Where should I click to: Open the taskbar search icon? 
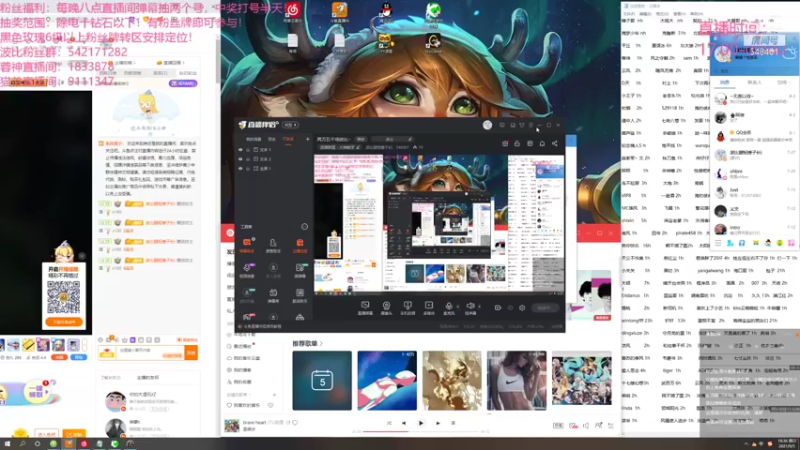(22, 444)
